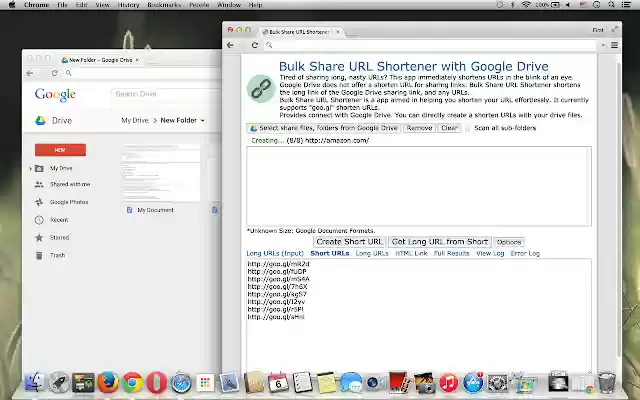Viewport: 640px width, 400px height.
Task: Open the Error Log tab
Action: click(x=525, y=253)
